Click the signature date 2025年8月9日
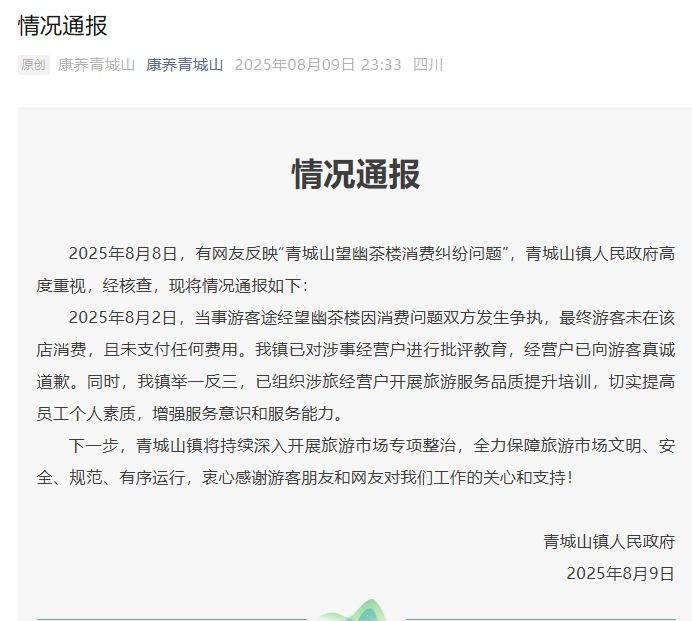Viewport: 692px width, 621px height. (620, 573)
